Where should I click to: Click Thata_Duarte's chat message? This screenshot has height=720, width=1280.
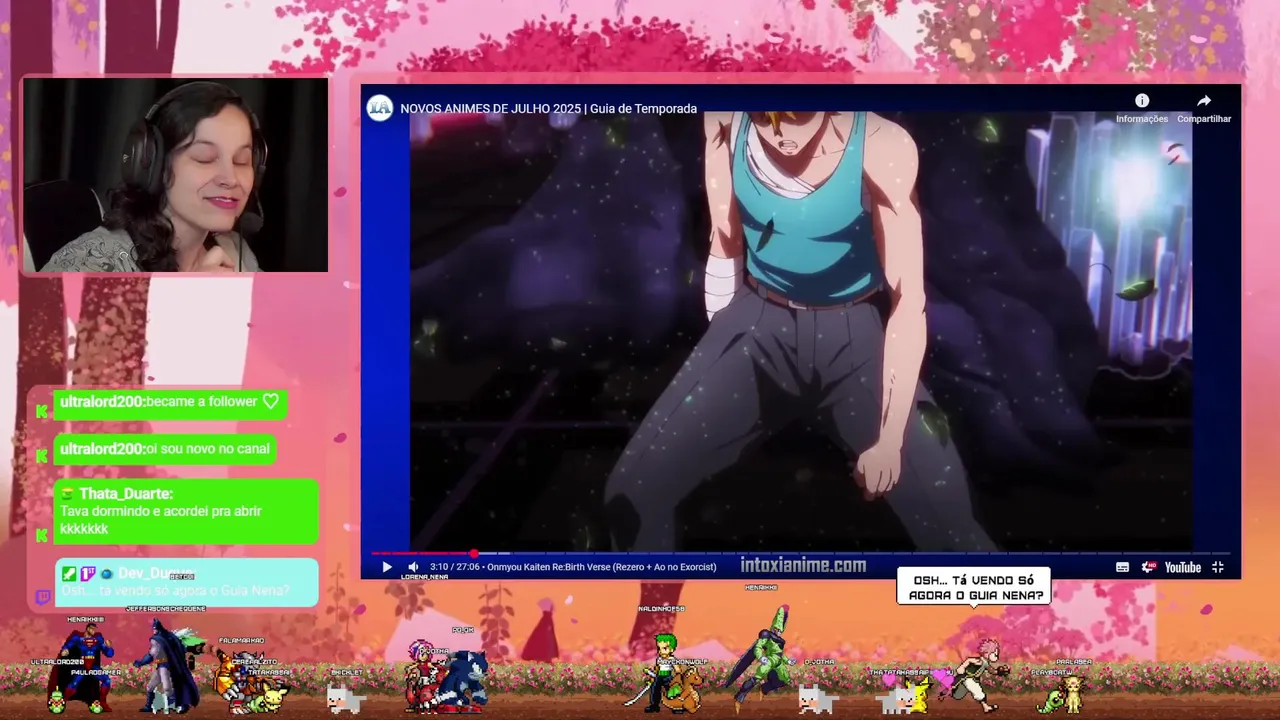[186, 511]
